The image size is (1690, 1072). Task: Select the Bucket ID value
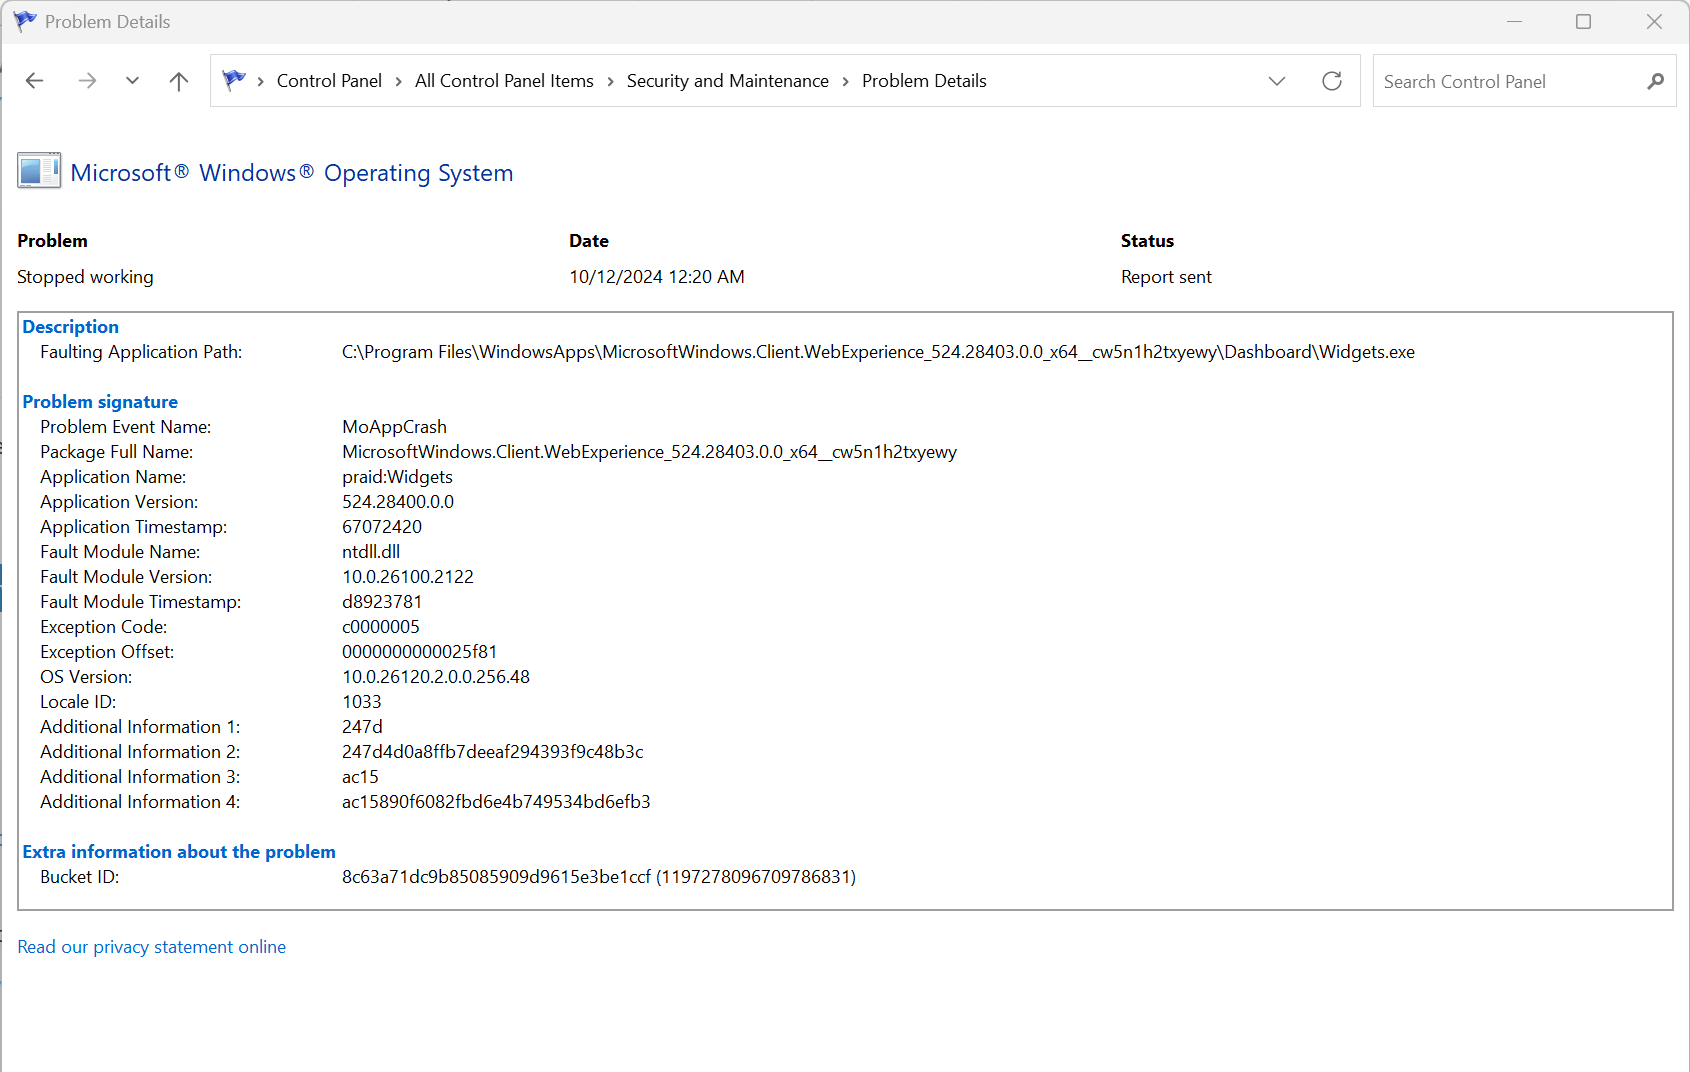click(599, 877)
